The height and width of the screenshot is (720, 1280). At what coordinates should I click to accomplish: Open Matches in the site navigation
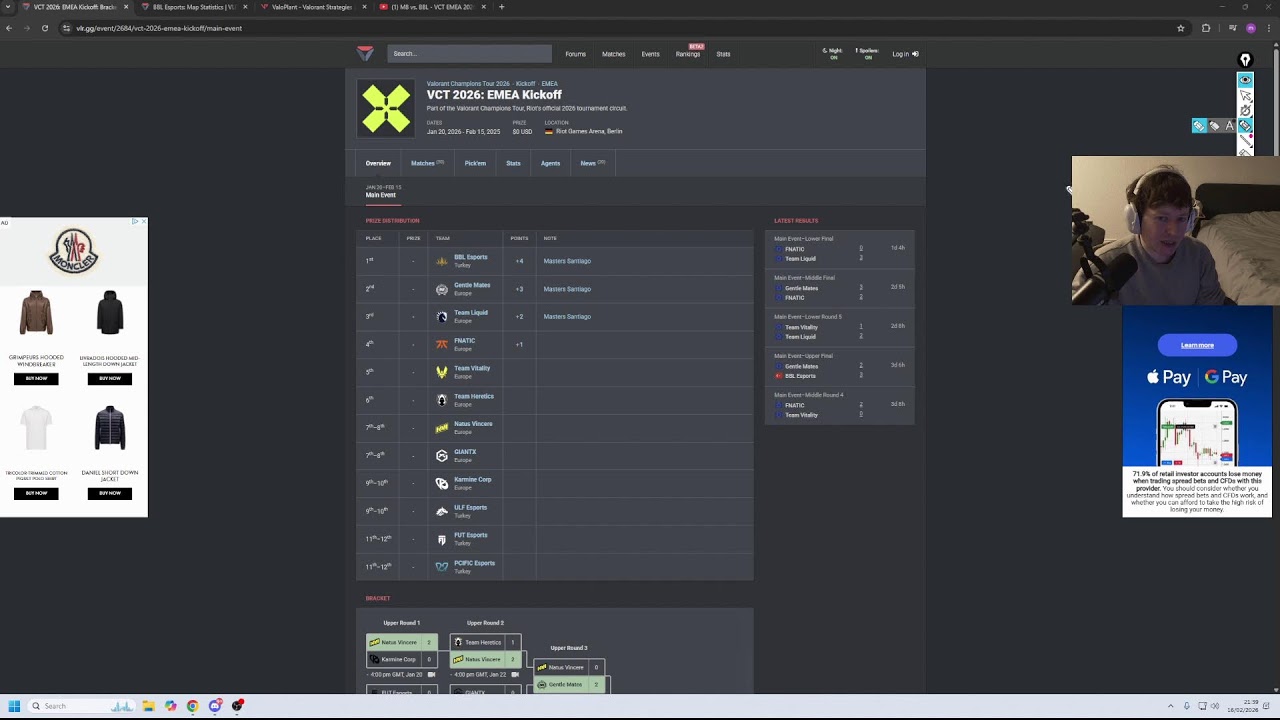(613, 54)
